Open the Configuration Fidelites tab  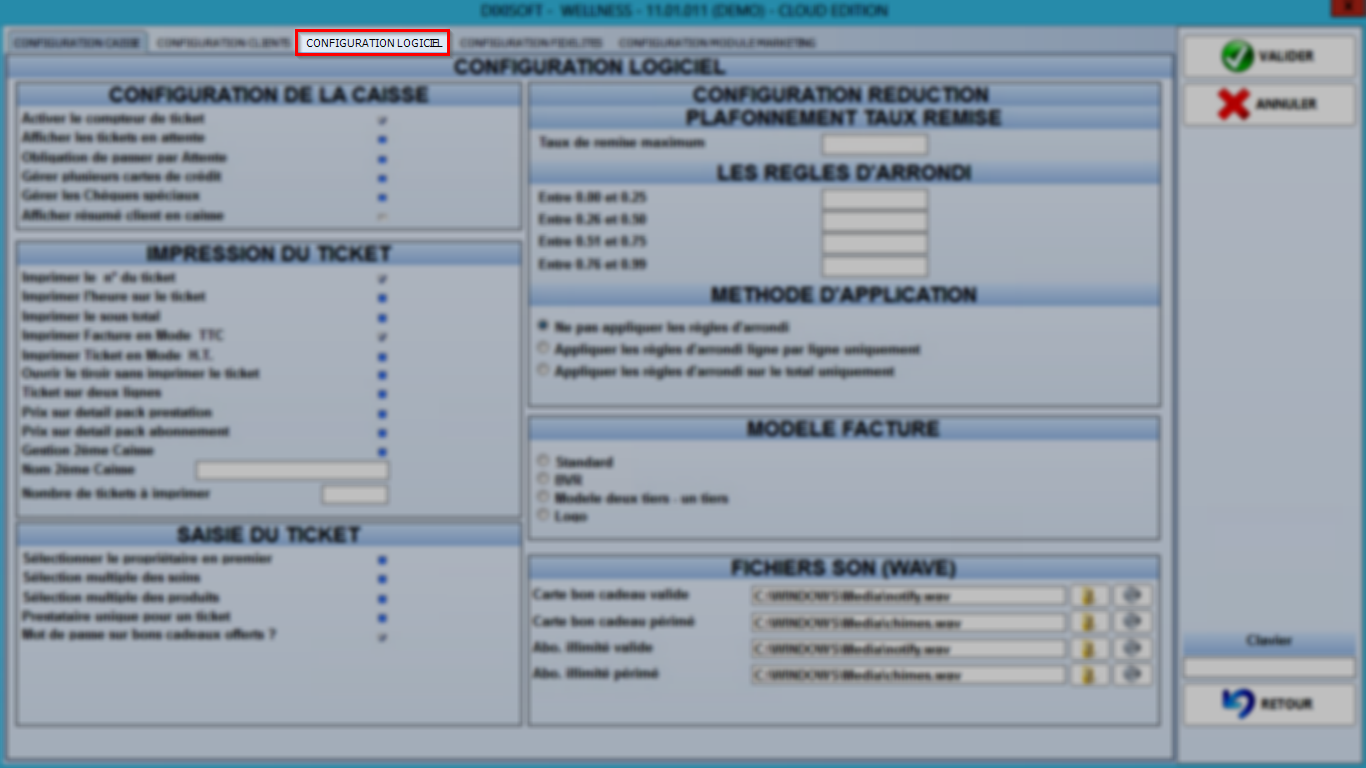pos(531,43)
